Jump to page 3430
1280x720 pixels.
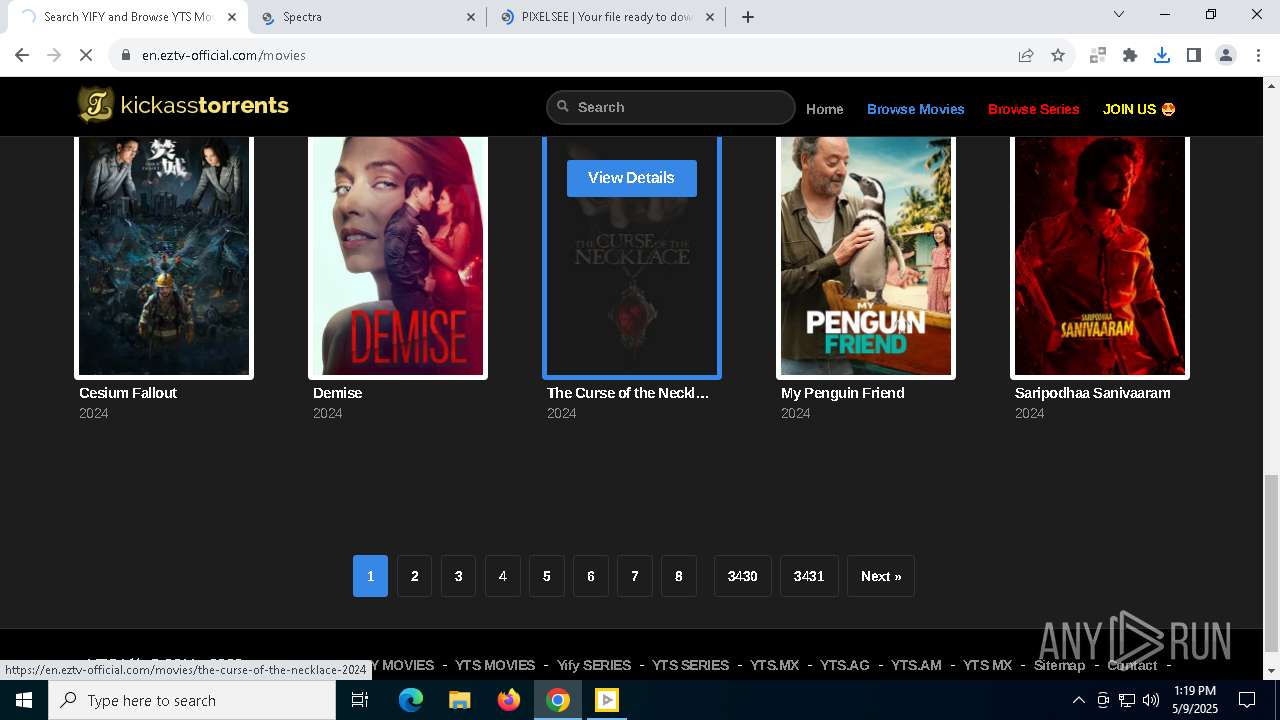(742, 576)
